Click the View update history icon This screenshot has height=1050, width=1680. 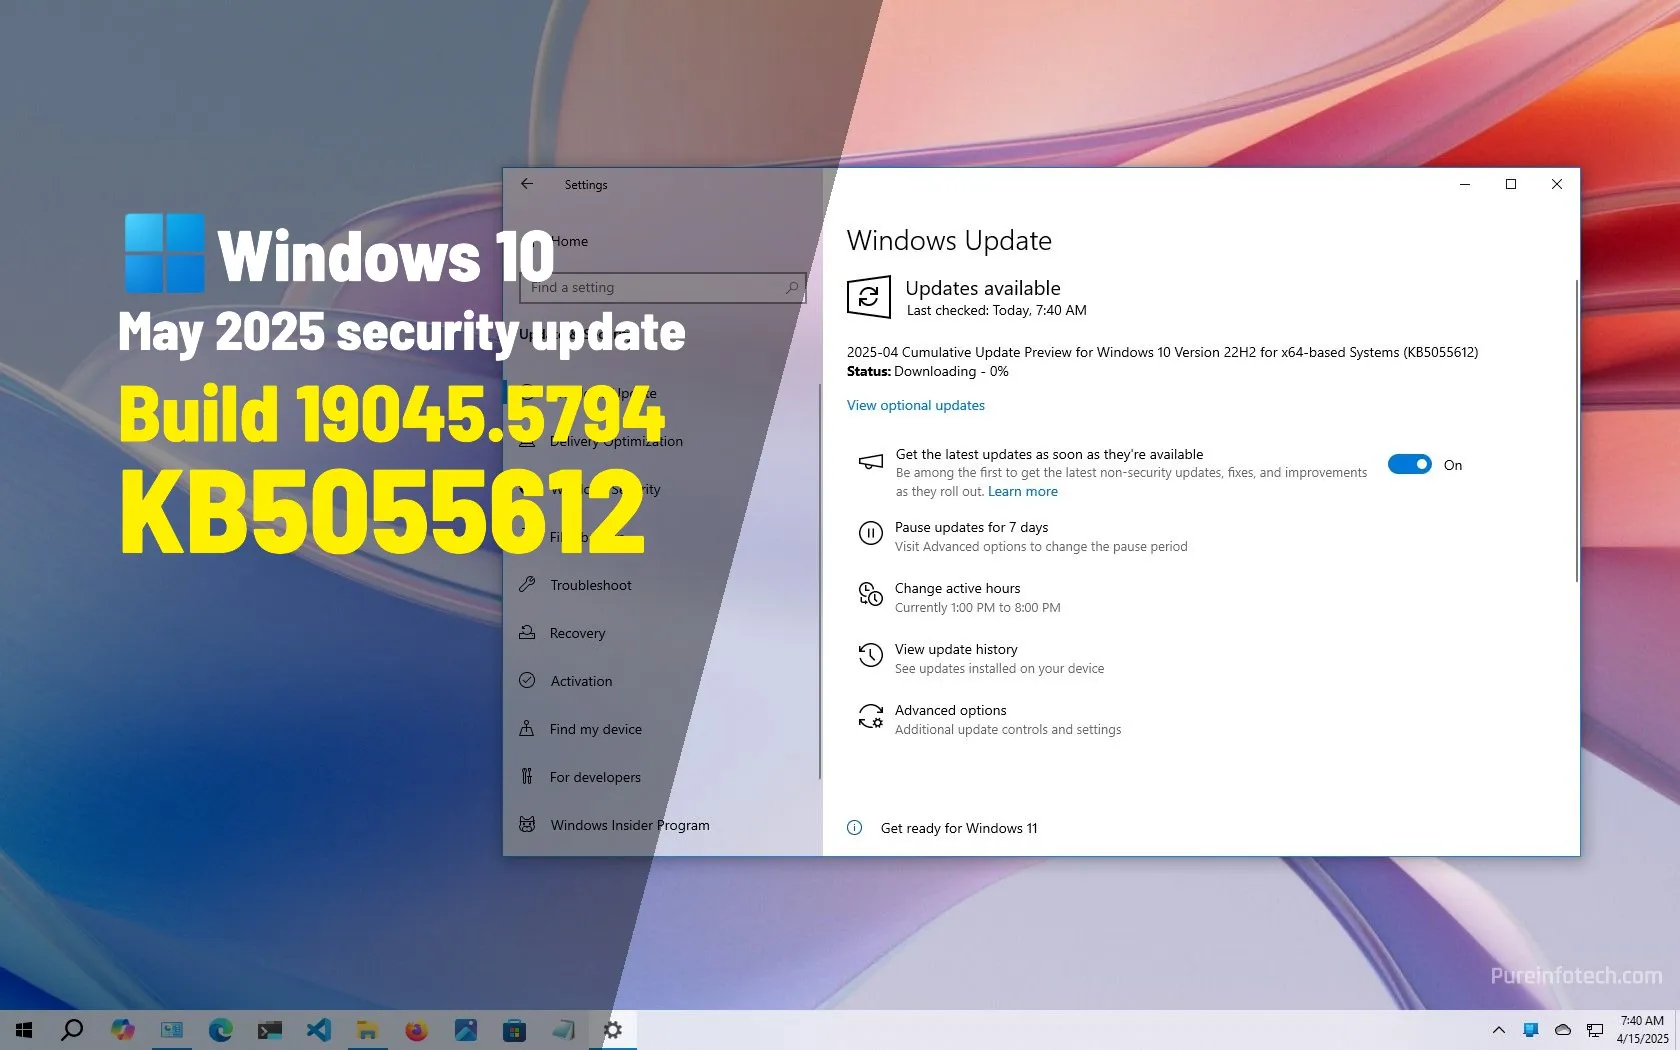[871, 656]
